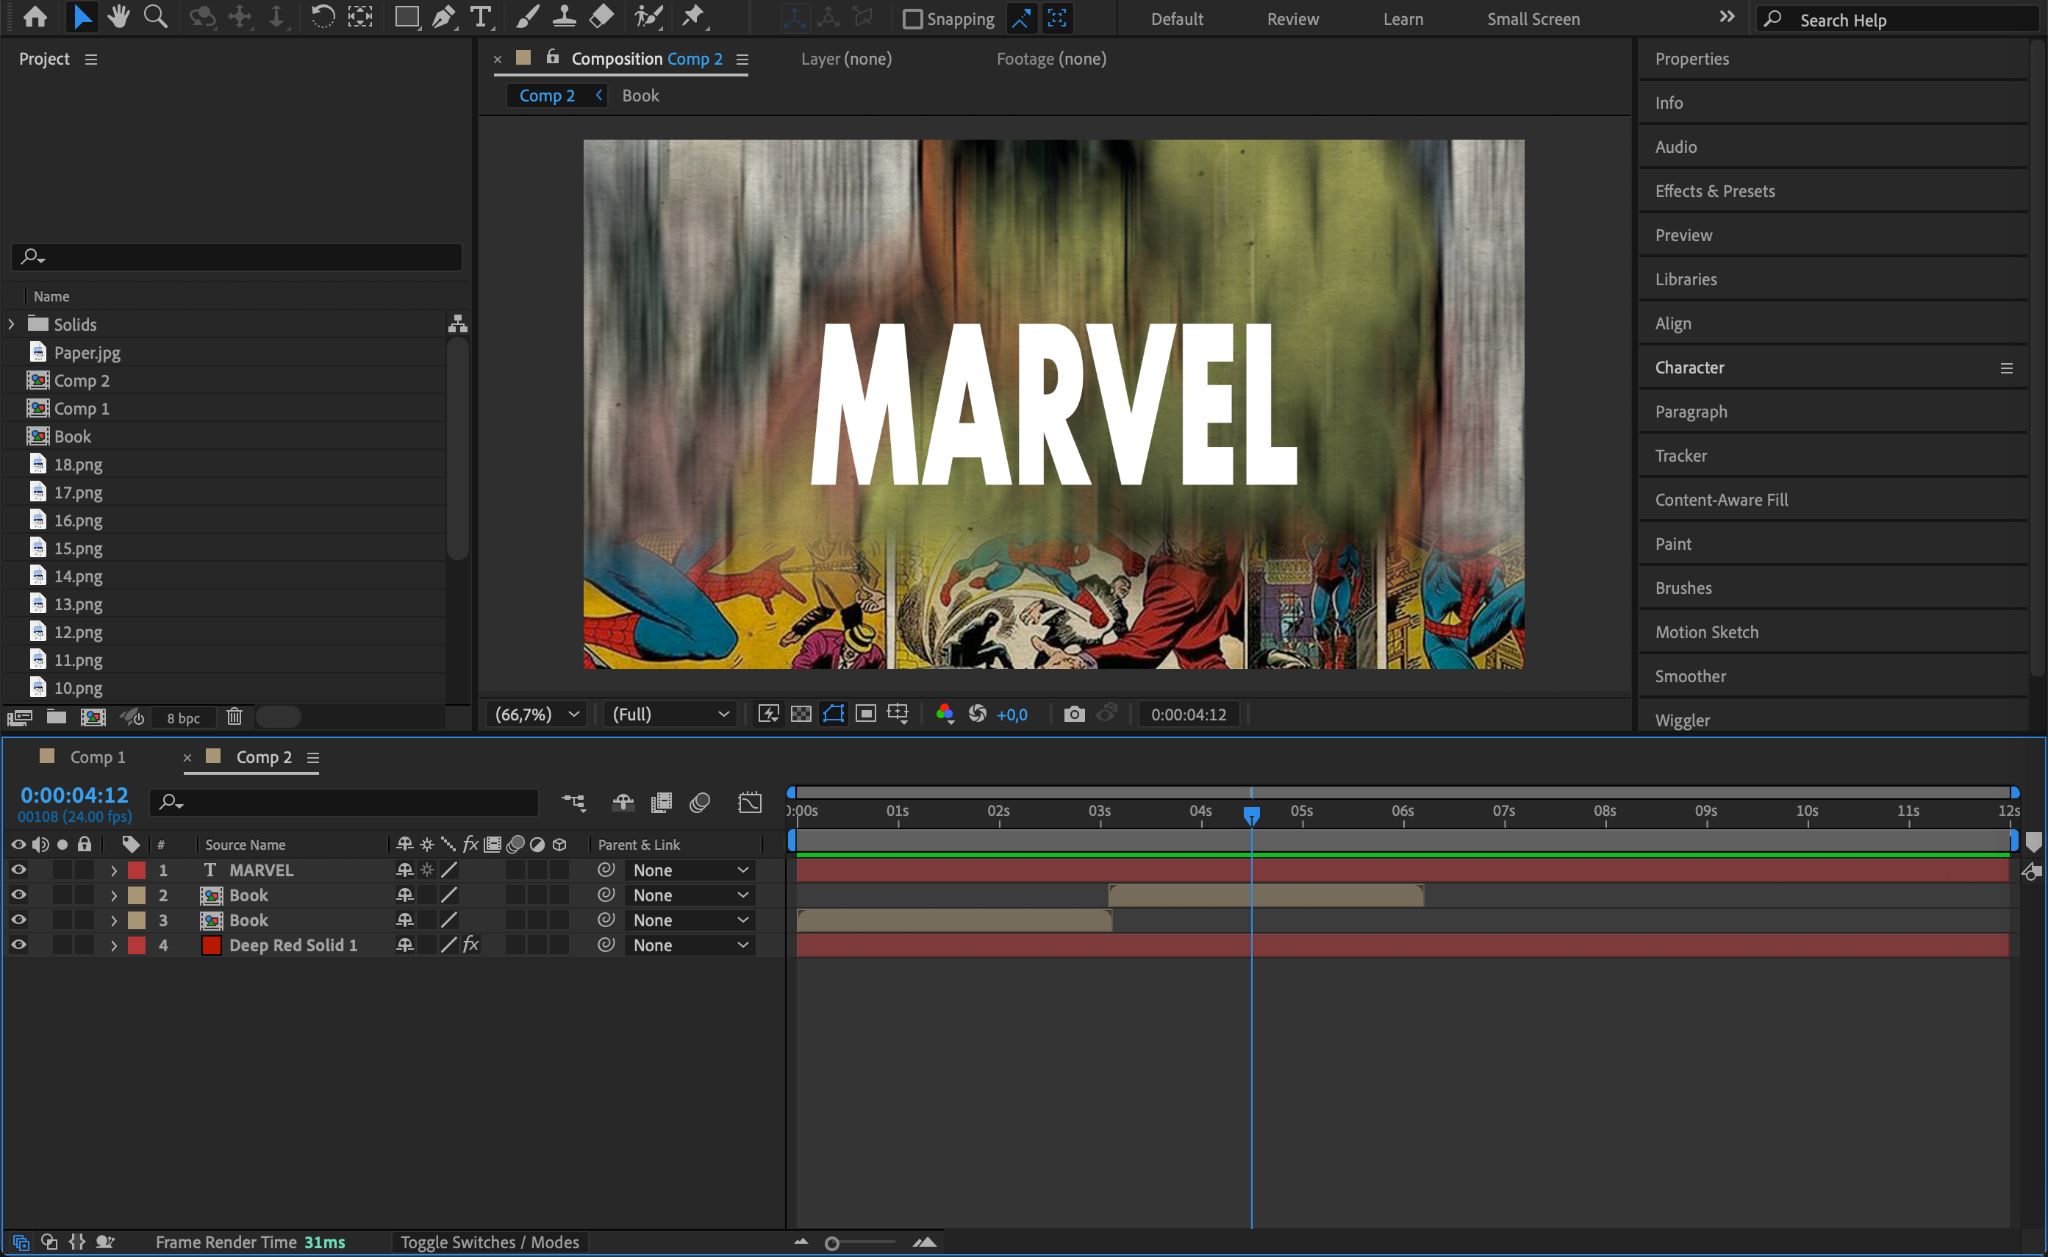Click the snapshot camera icon
This screenshot has width=2048, height=1257.
(x=1074, y=714)
